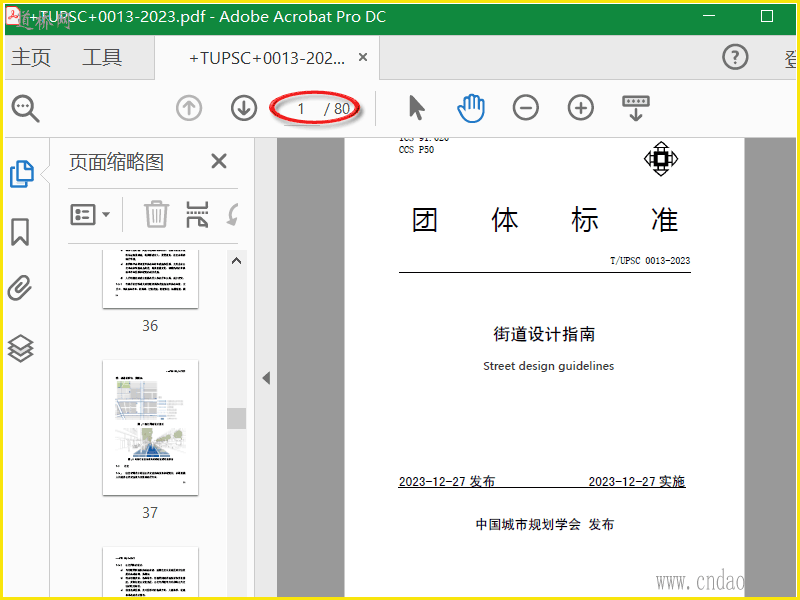Click the CCS P50 classification text
The image size is (800, 600).
[416, 149]
